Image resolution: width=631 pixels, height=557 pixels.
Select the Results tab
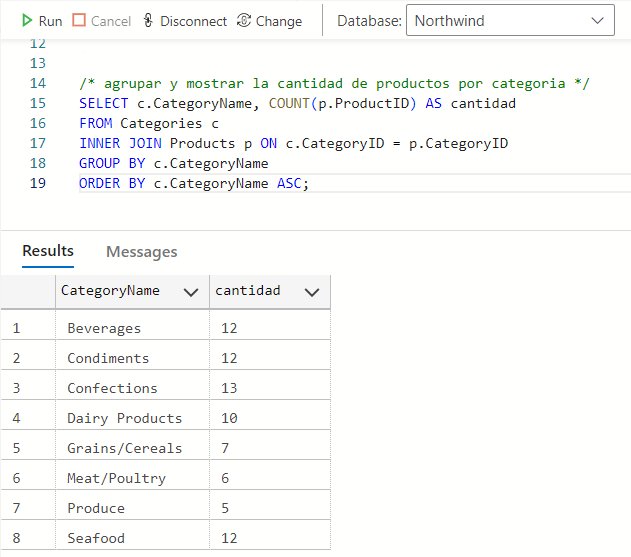[48, 251]
